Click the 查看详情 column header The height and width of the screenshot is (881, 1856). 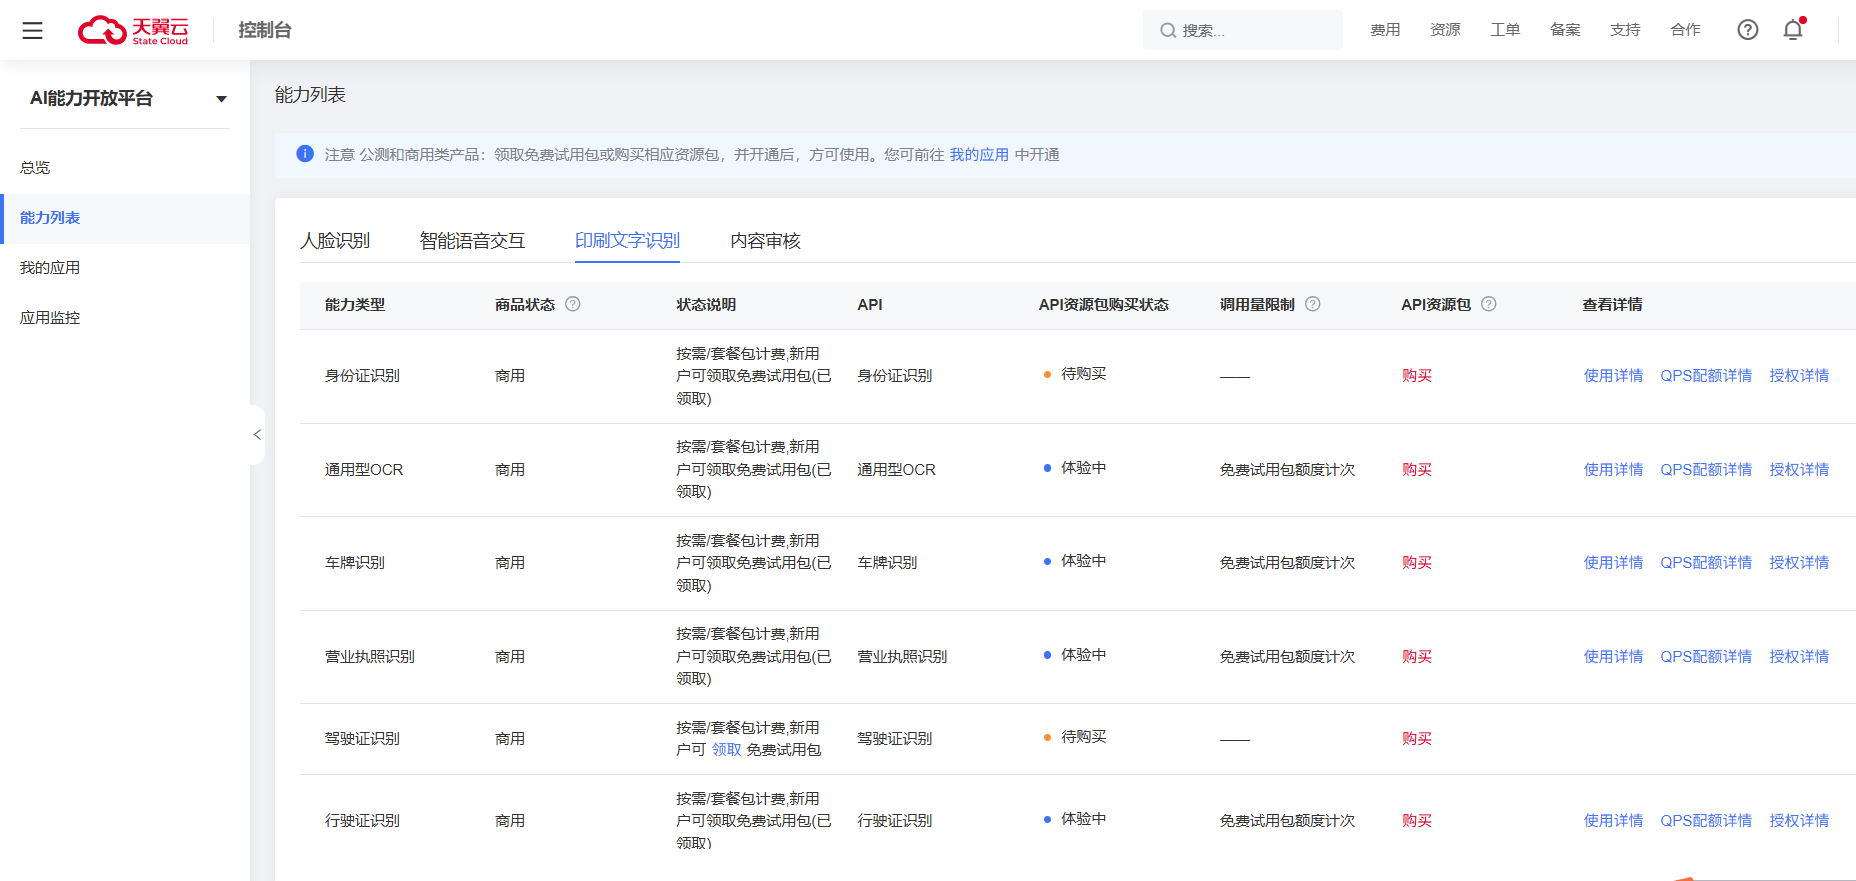1612,305
